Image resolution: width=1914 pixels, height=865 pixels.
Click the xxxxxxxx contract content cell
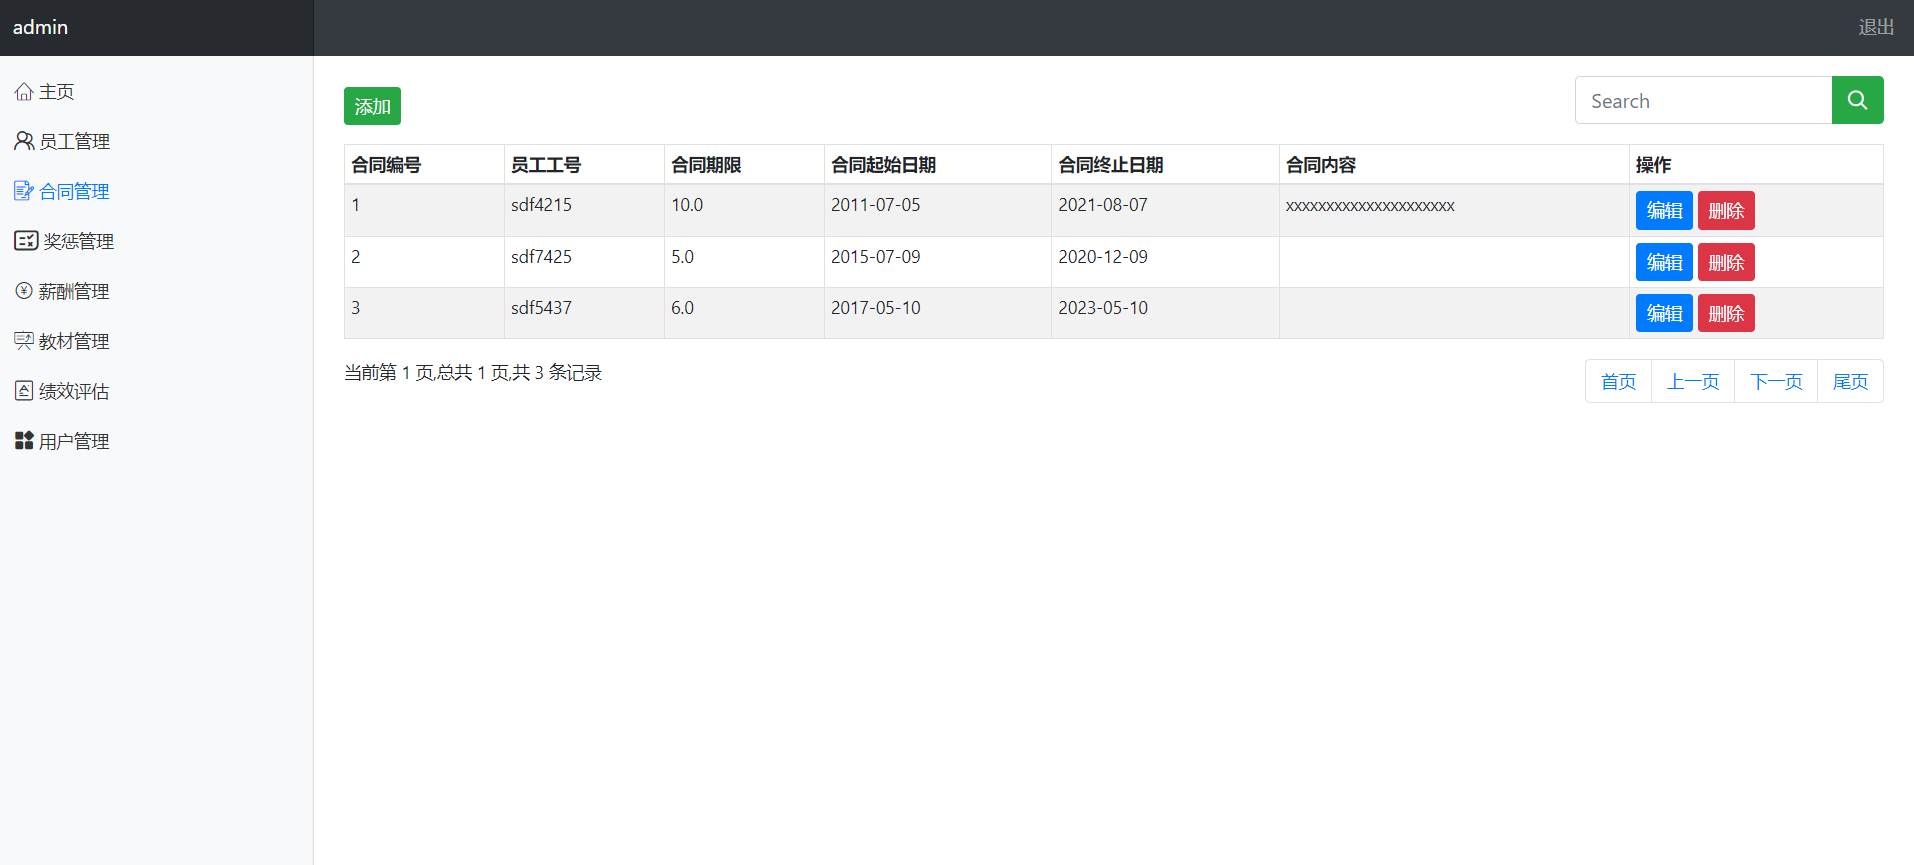pyautogui.click(x=1454, y=210)
